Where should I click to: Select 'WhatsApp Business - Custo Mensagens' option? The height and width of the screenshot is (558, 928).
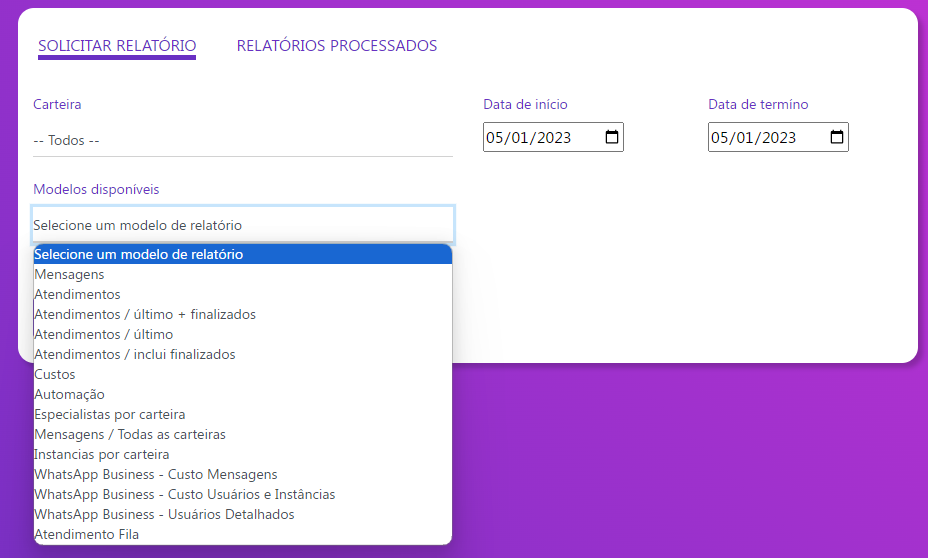tap(243, 475)
